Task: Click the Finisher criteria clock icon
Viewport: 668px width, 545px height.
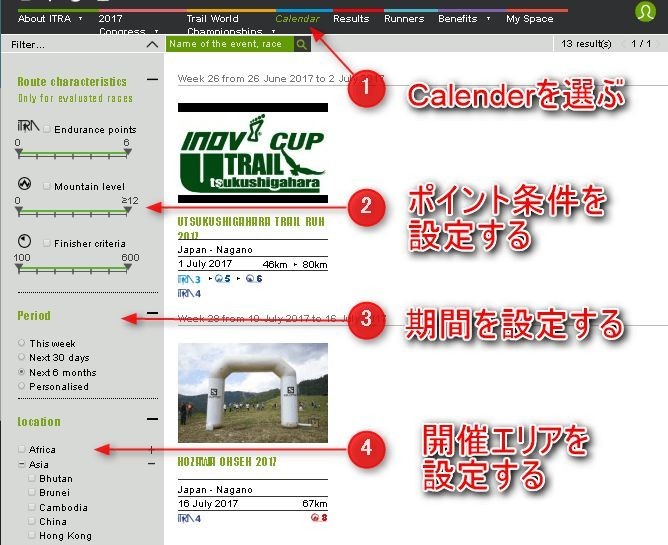Action: (x=25, y=241)
